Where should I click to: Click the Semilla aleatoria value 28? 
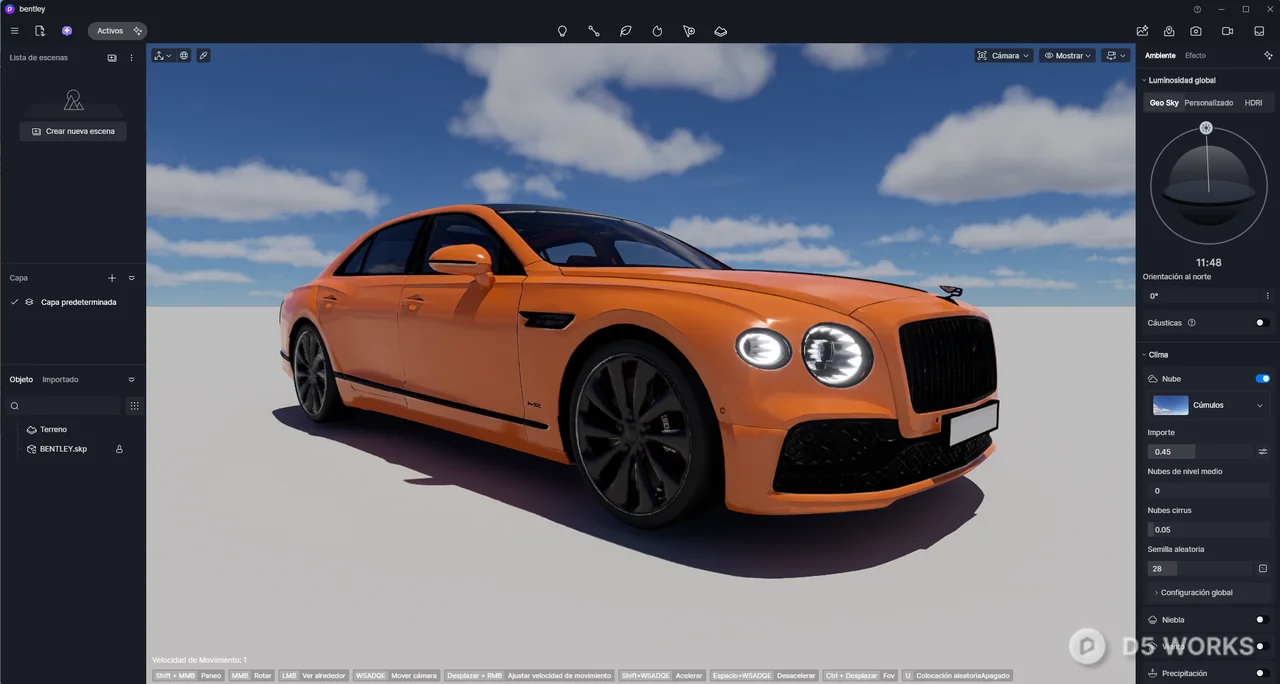point(1200,568)
